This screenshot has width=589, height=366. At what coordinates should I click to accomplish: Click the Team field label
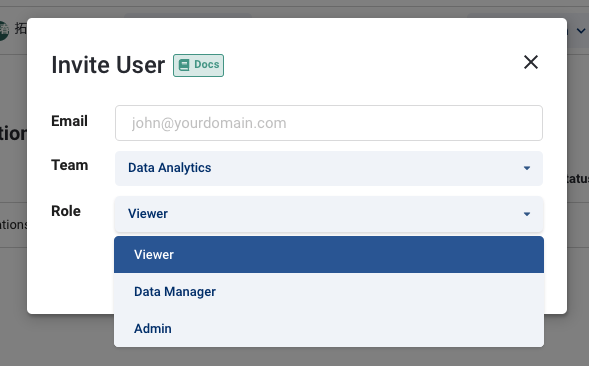[69, 165]
